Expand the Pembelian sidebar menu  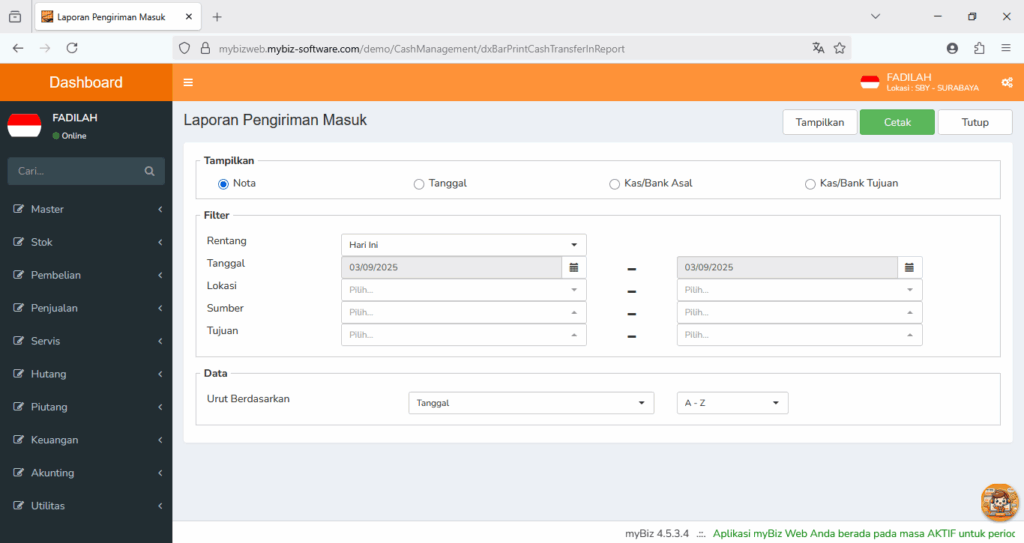tap(86, 275)
